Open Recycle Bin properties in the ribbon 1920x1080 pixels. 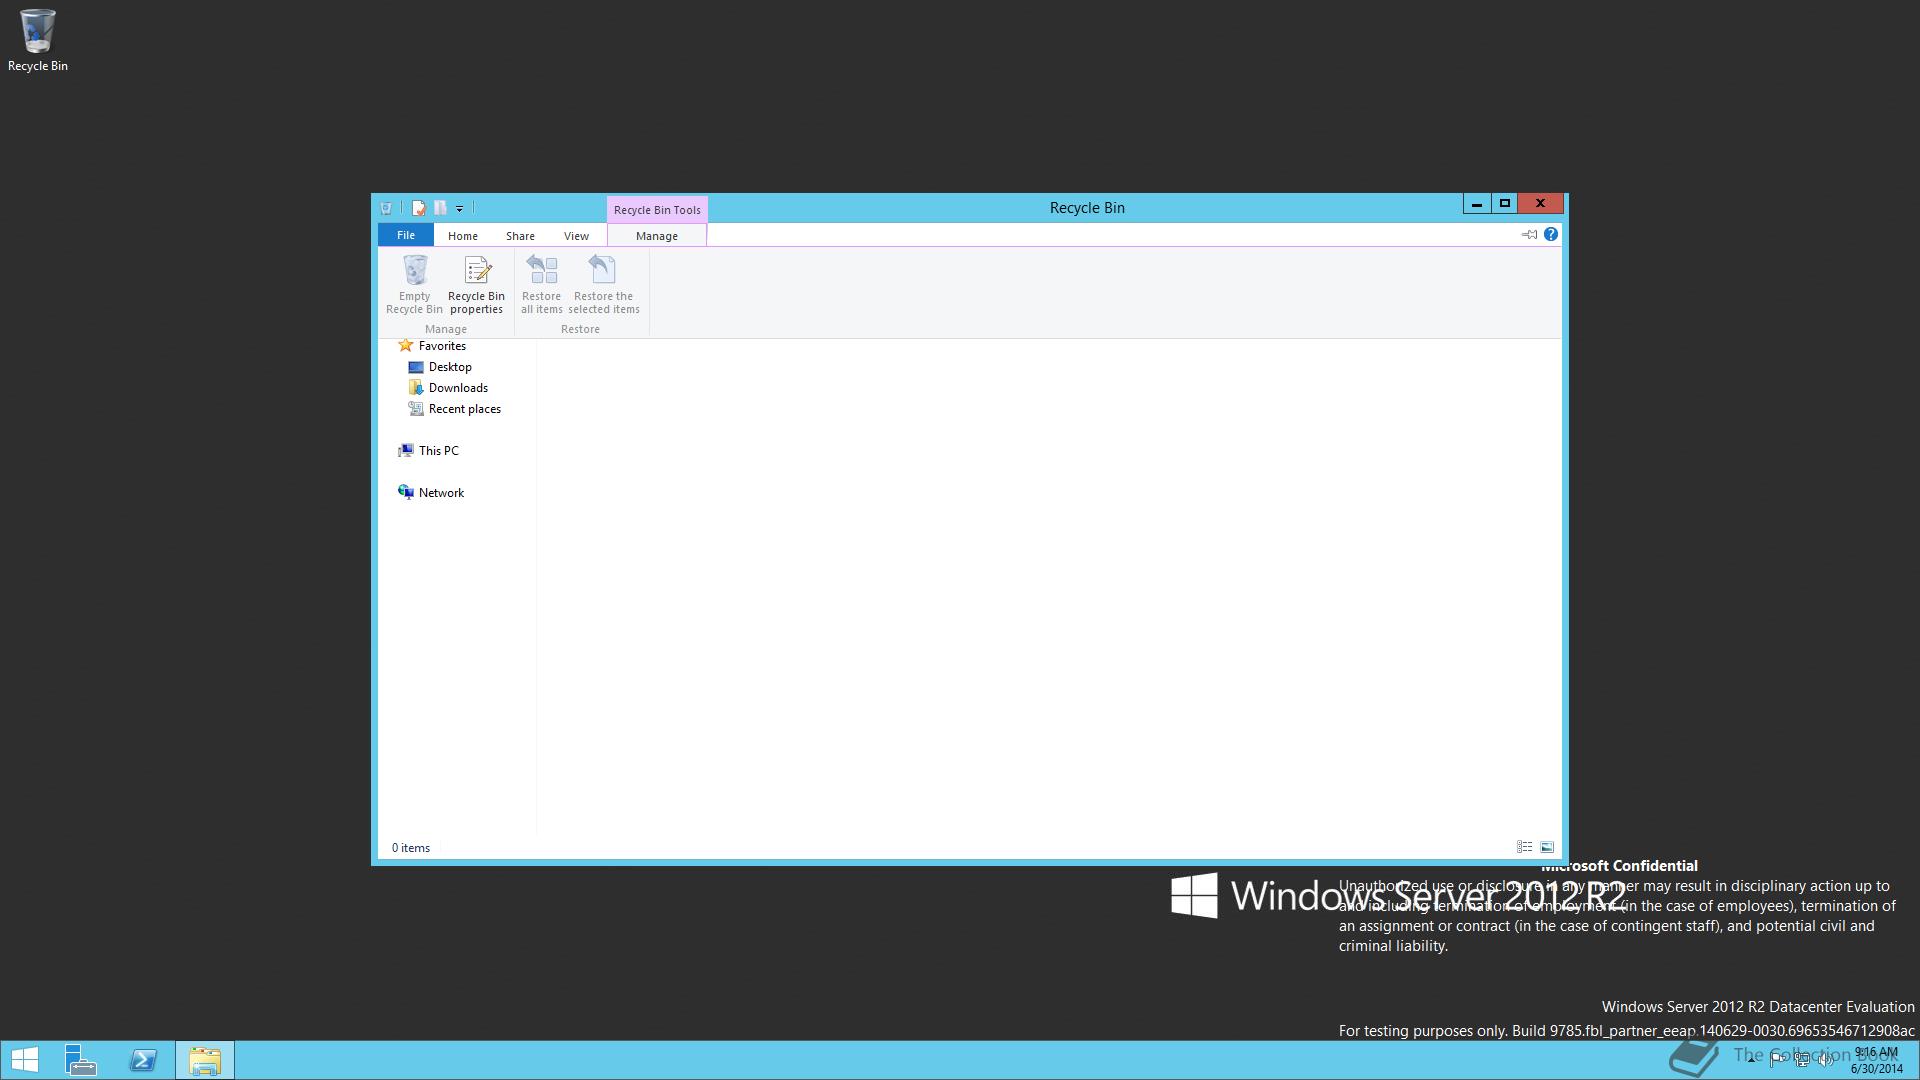476,285
